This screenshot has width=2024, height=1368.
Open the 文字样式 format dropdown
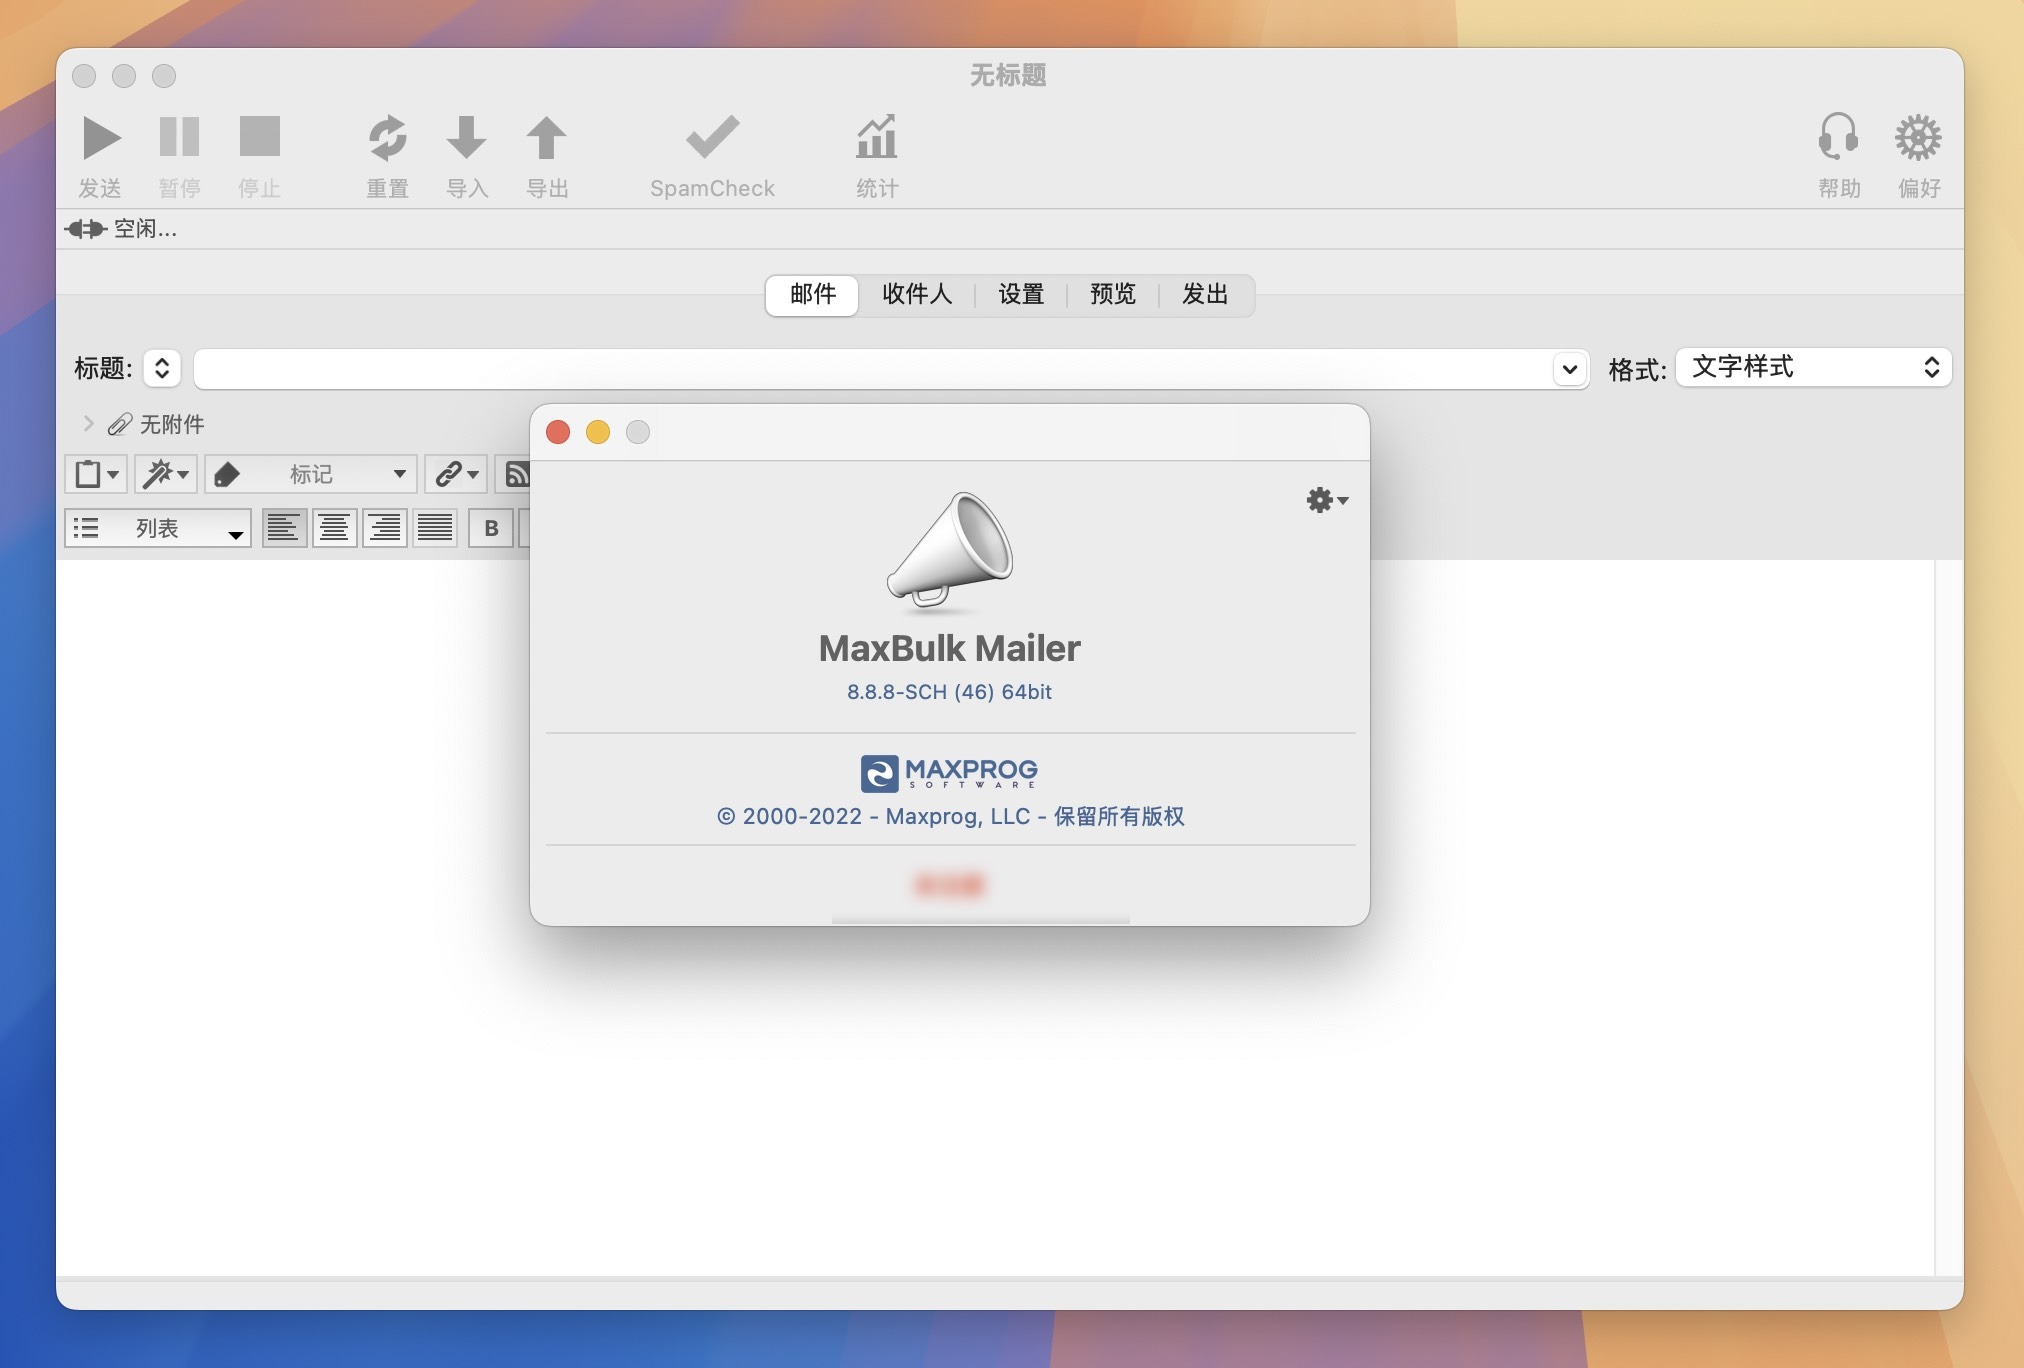coord(1813,367)
